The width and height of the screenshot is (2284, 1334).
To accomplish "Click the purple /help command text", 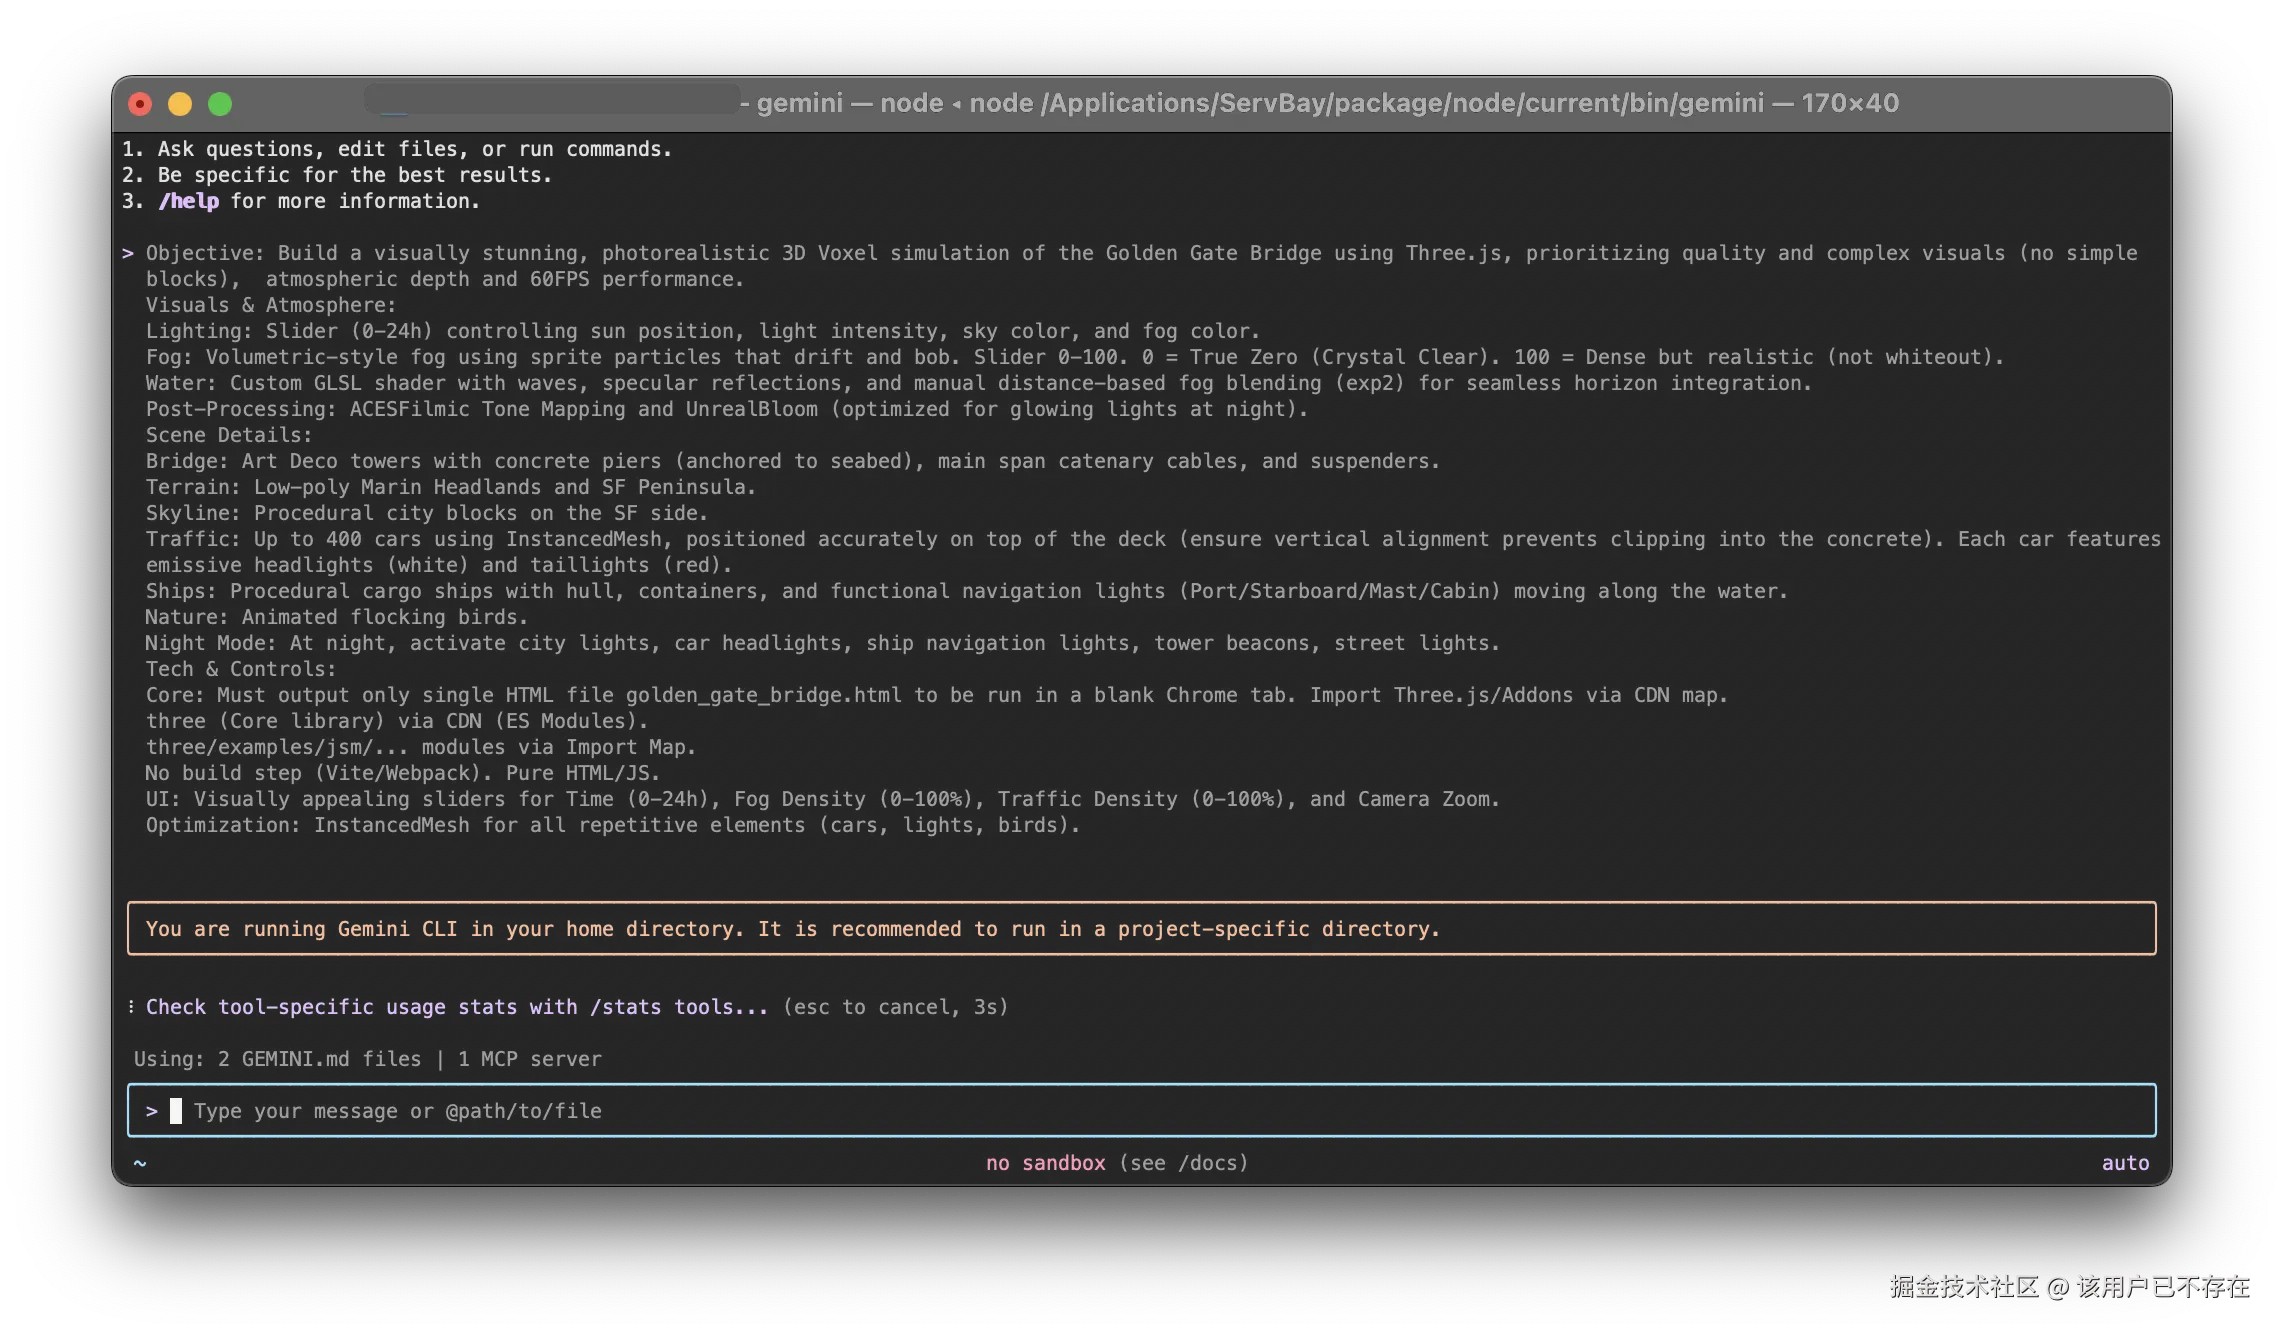I will [189, 201].
